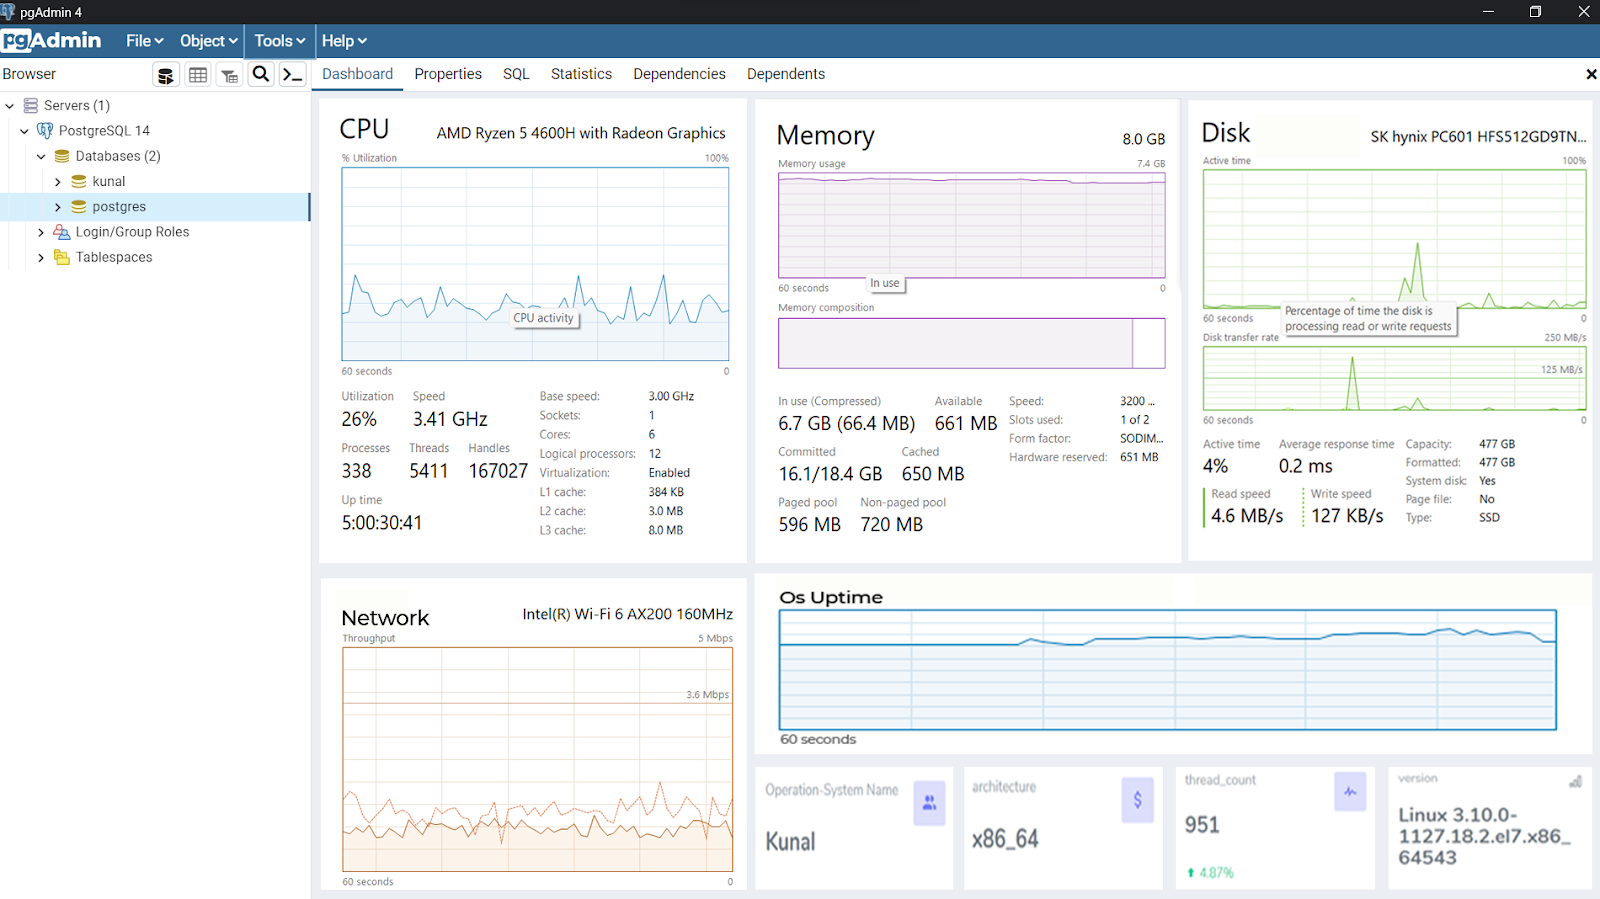
Task: Expand the postgres database node
Action: pyautogui.click(x=58, y=207)
